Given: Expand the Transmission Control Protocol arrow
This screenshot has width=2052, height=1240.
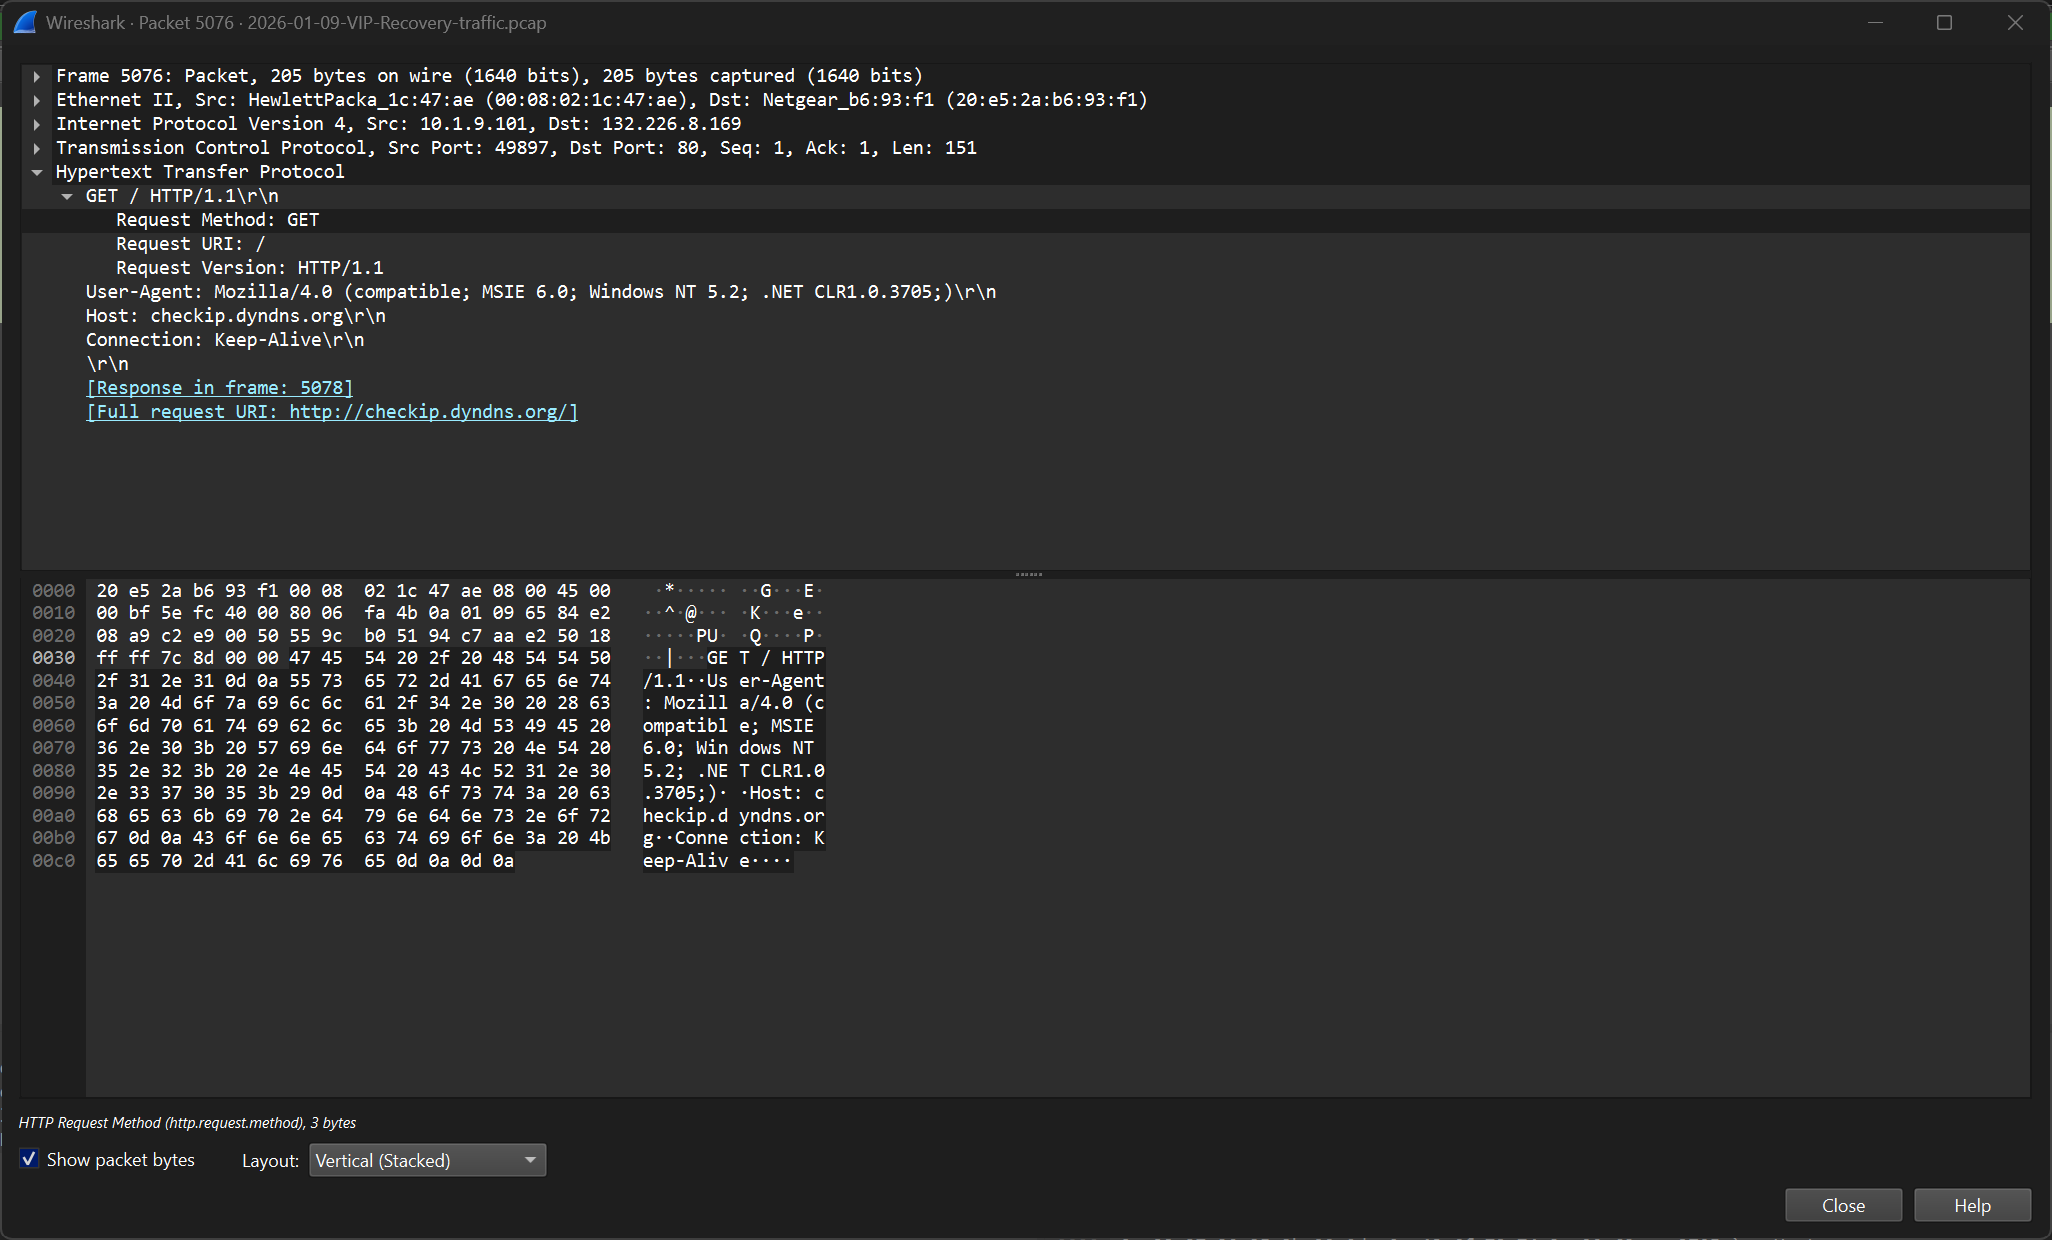Looking at the screenshot, I should coord(37,148).
